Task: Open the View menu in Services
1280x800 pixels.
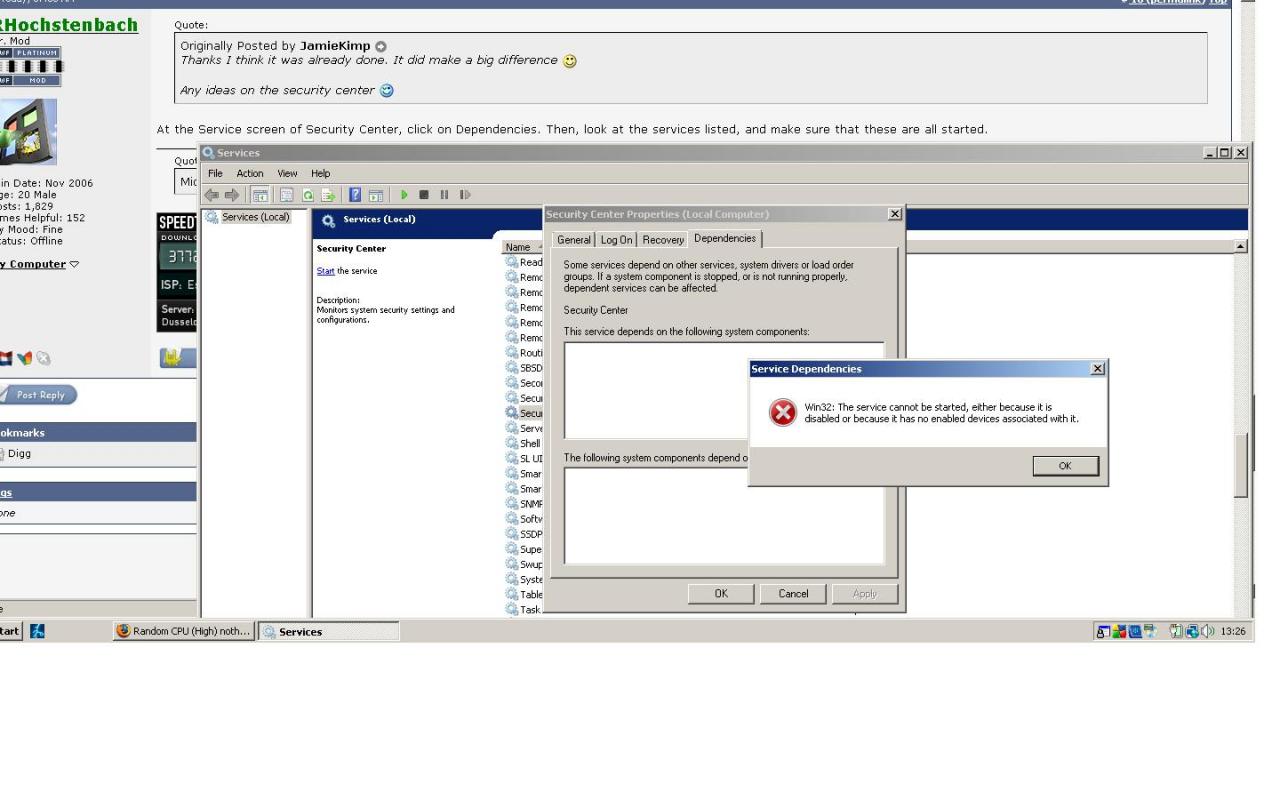Action: click(x=288, y=174)
